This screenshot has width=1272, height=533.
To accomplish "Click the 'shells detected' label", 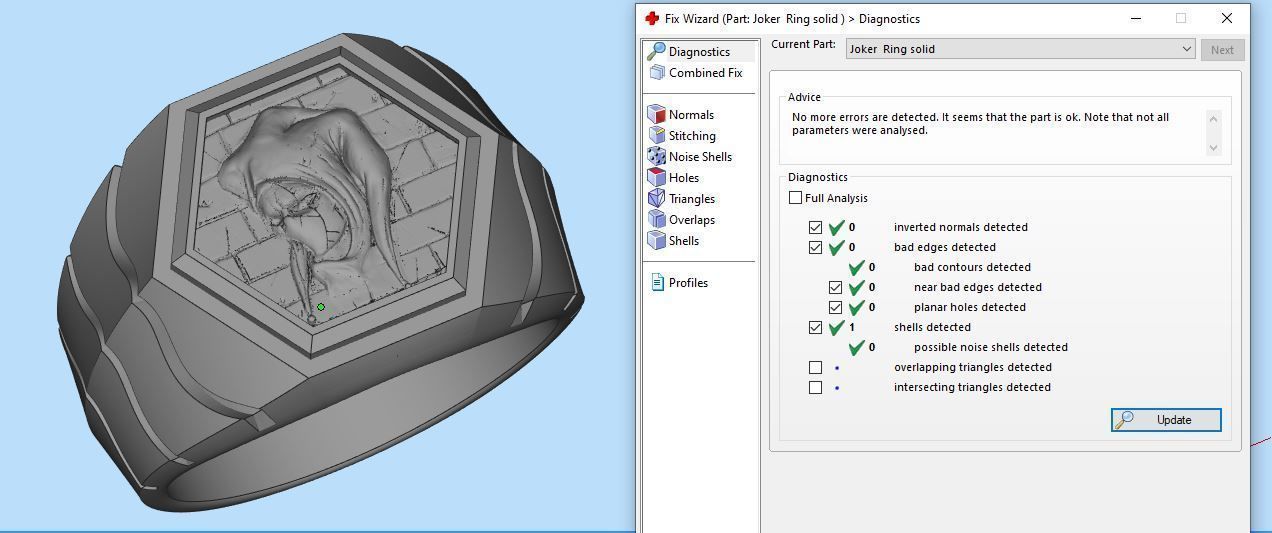I will coord(932,327).
